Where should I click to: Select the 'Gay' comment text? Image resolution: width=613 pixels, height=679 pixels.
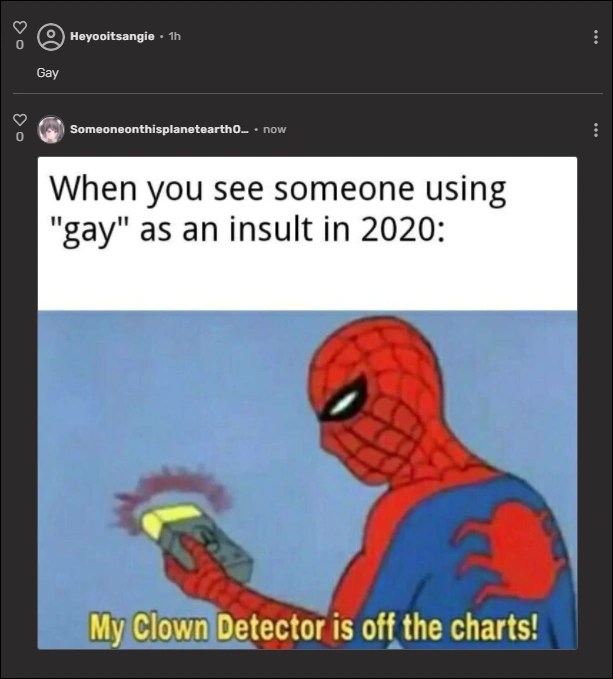pos(48,73)
